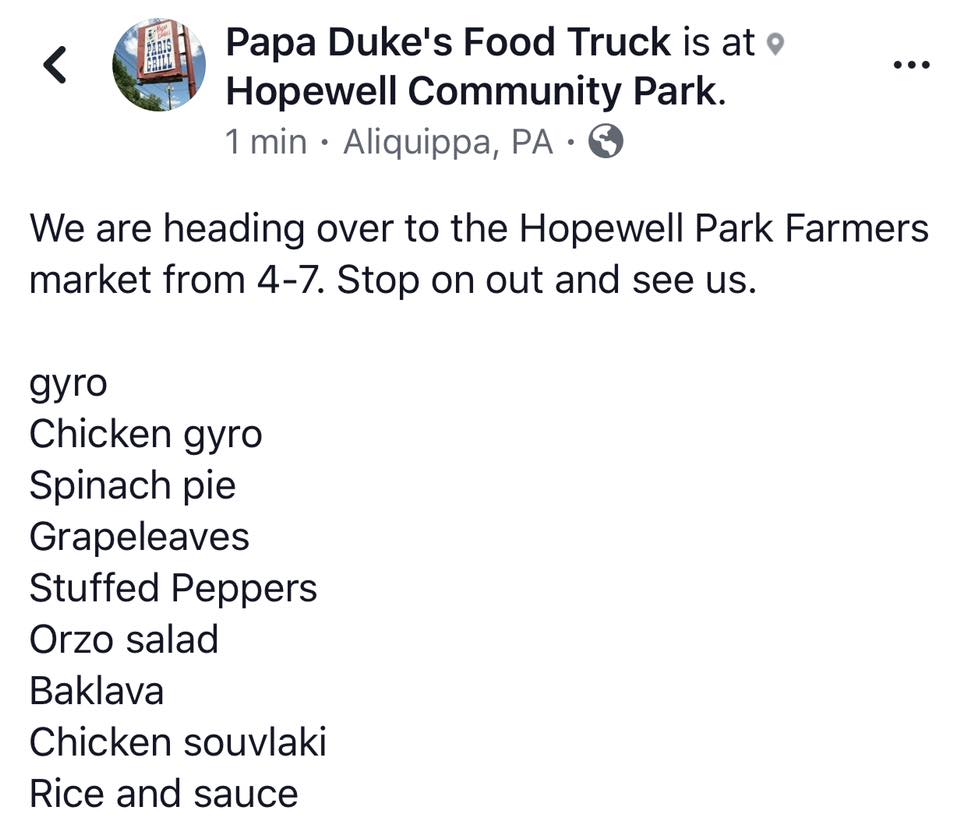Tap the "Grapeleaves" menu line

tap(139, 537)
